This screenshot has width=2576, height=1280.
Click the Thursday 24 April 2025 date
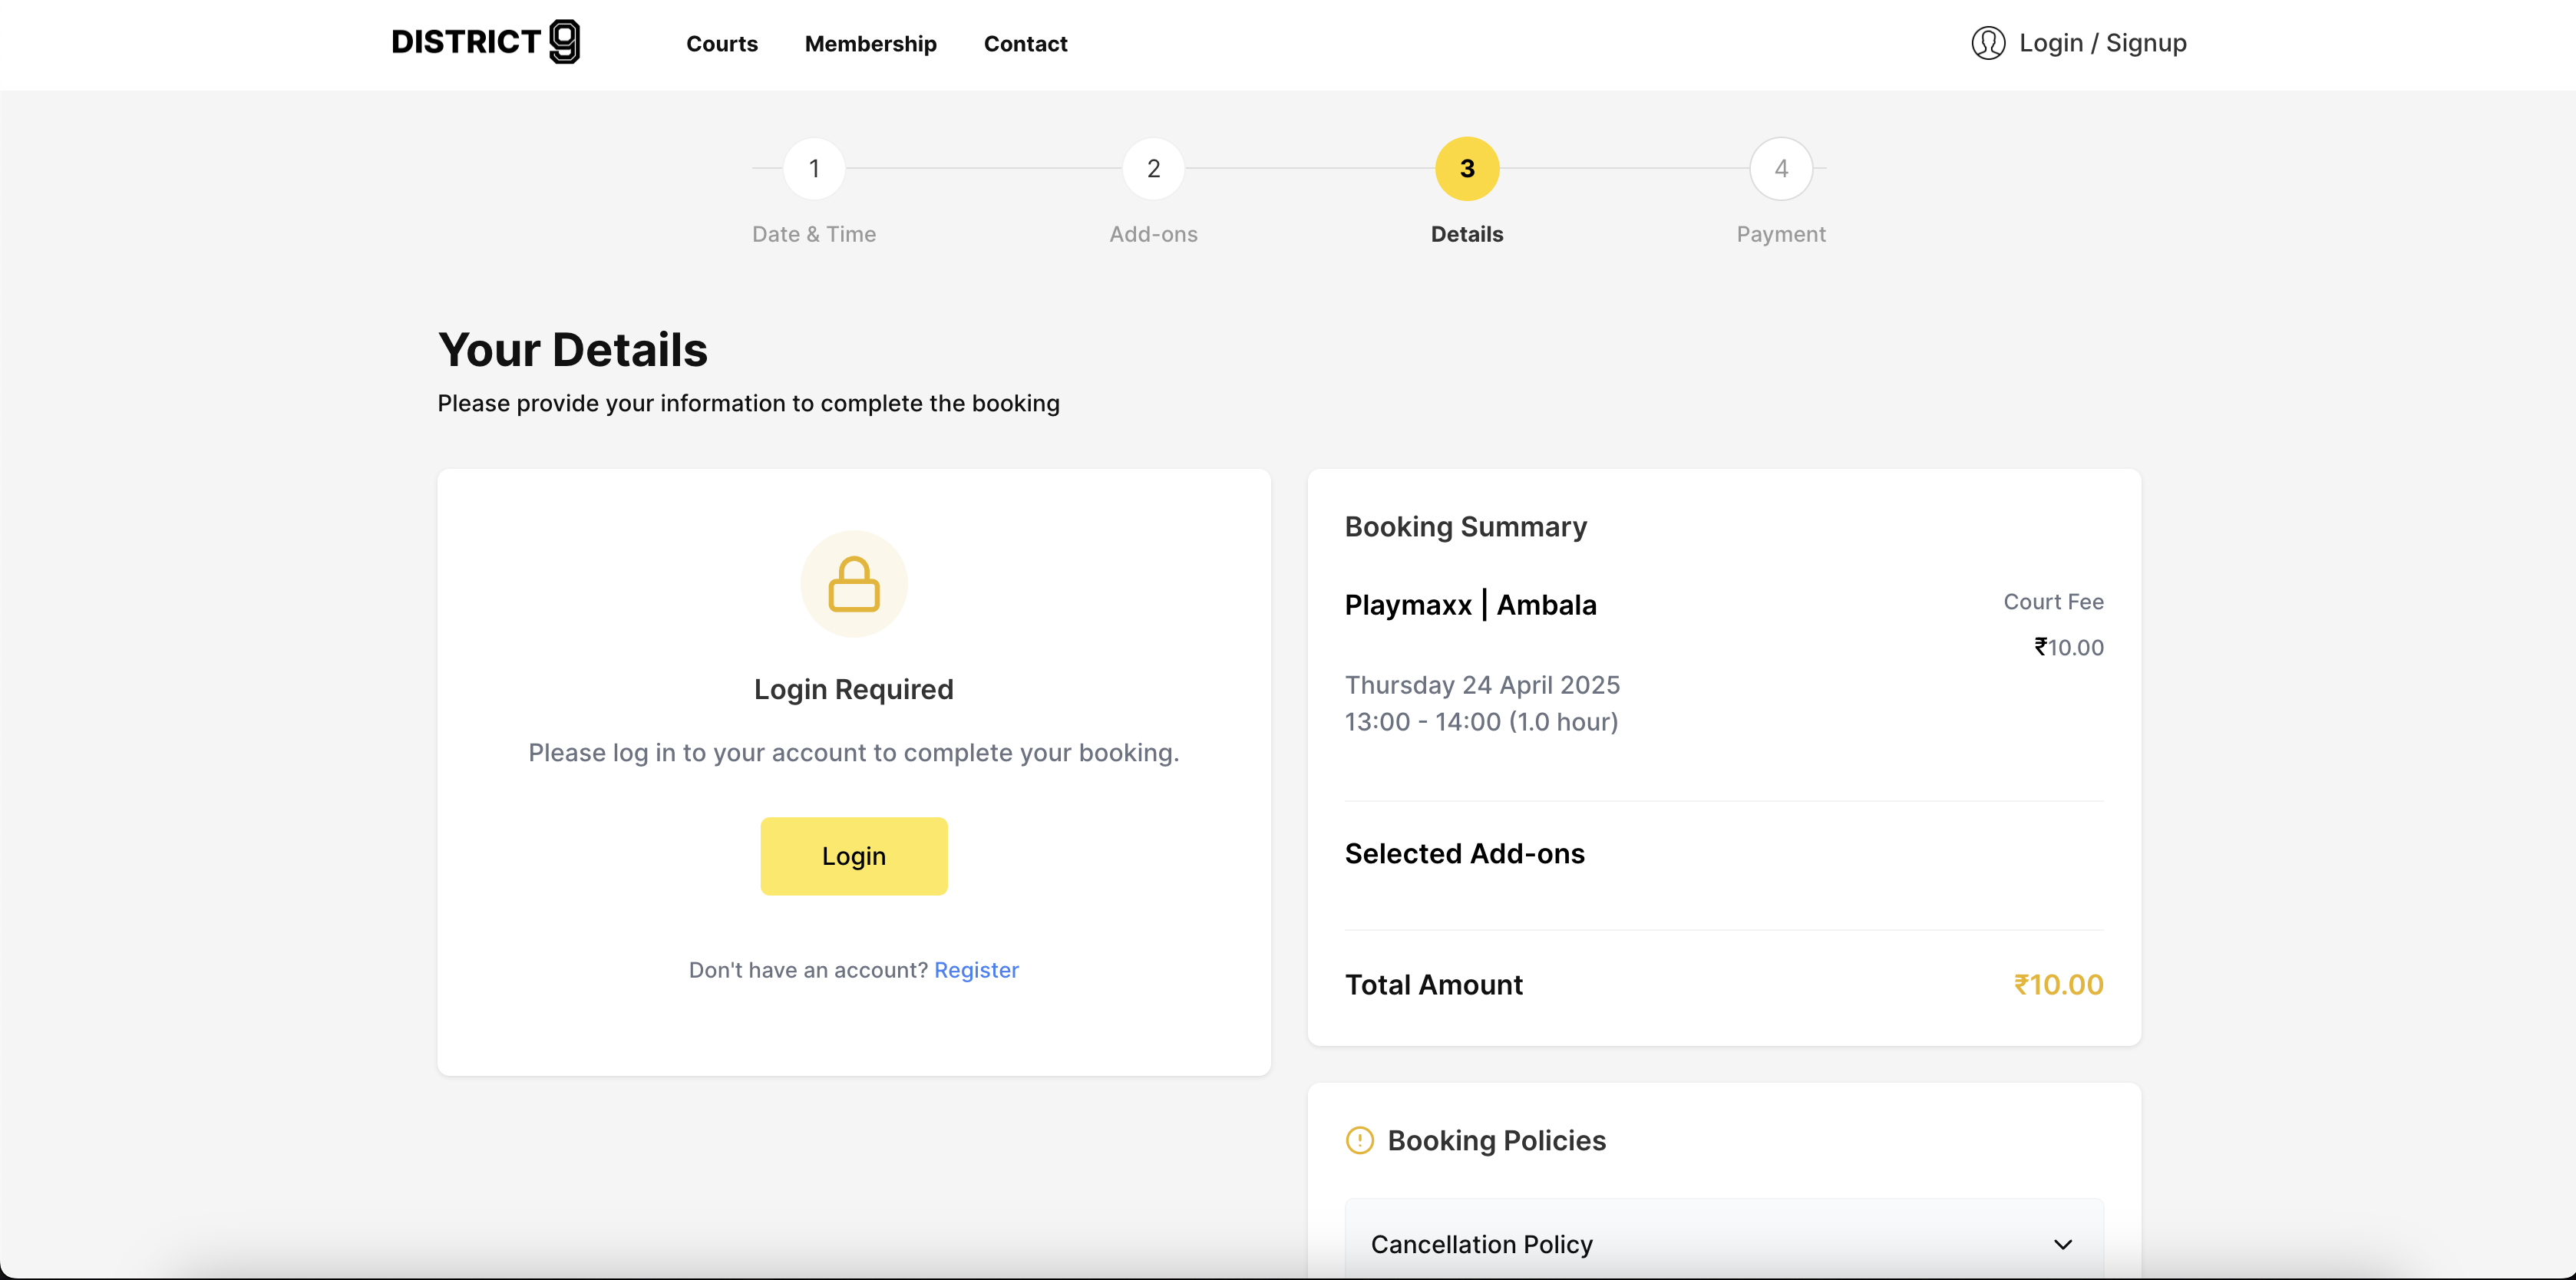tap(1482, 685)
